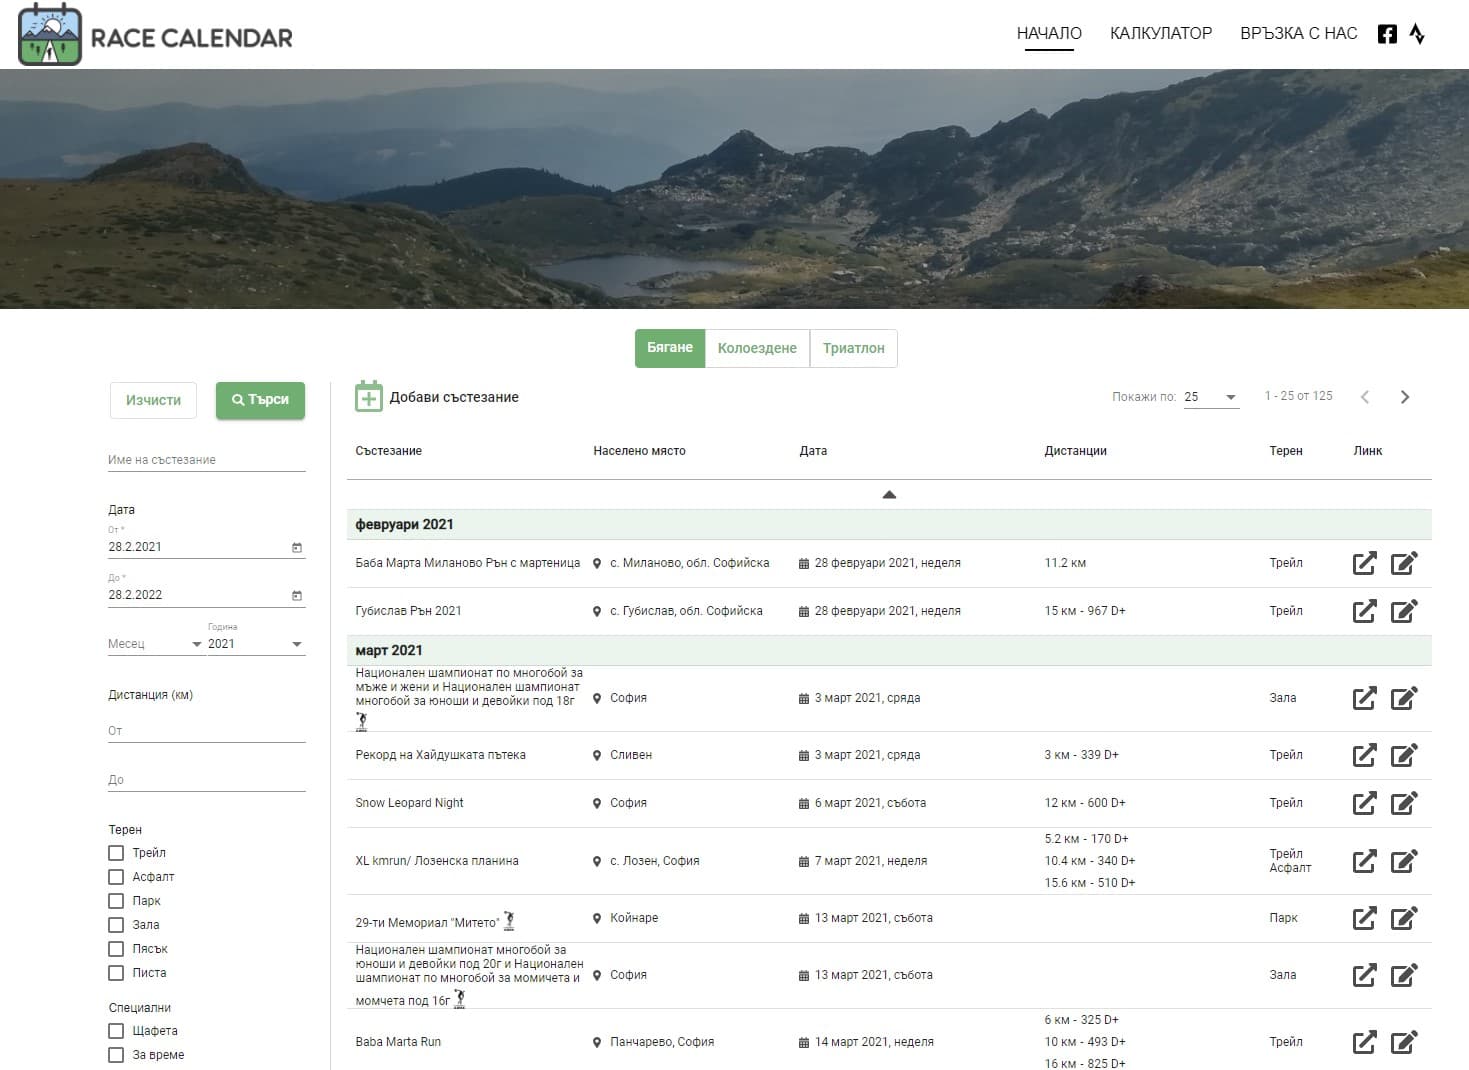Open the date picker icon for the От field
Viewport: 1469px width, 1070px height.
pyautogui.click(x=297, y=545)
